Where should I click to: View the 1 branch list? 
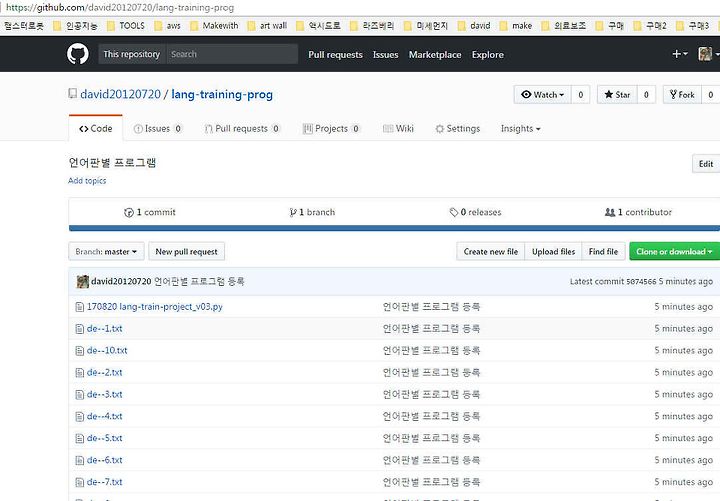tap(312, 212)
